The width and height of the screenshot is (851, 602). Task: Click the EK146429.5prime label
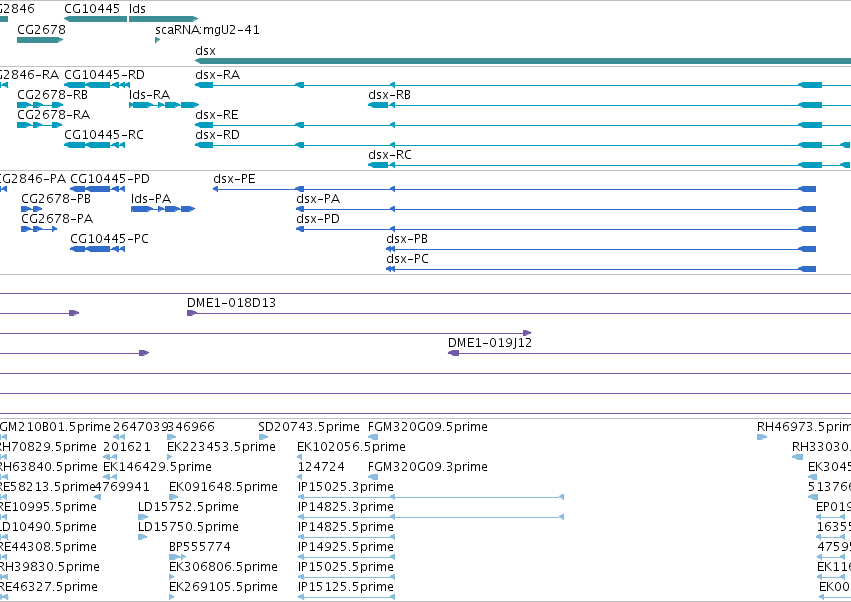coord(157,467)
